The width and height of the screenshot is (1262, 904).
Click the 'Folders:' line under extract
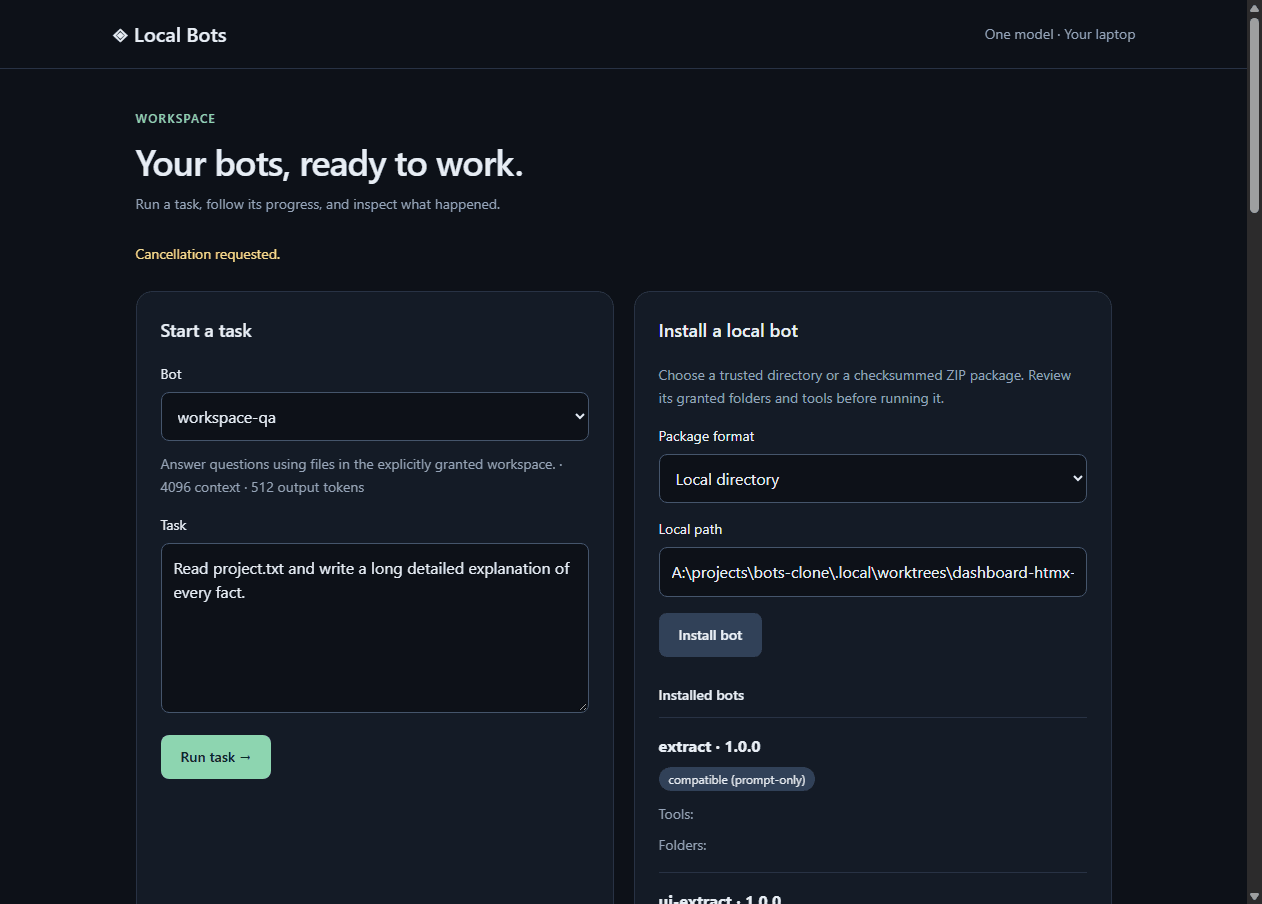coord(682,845)
